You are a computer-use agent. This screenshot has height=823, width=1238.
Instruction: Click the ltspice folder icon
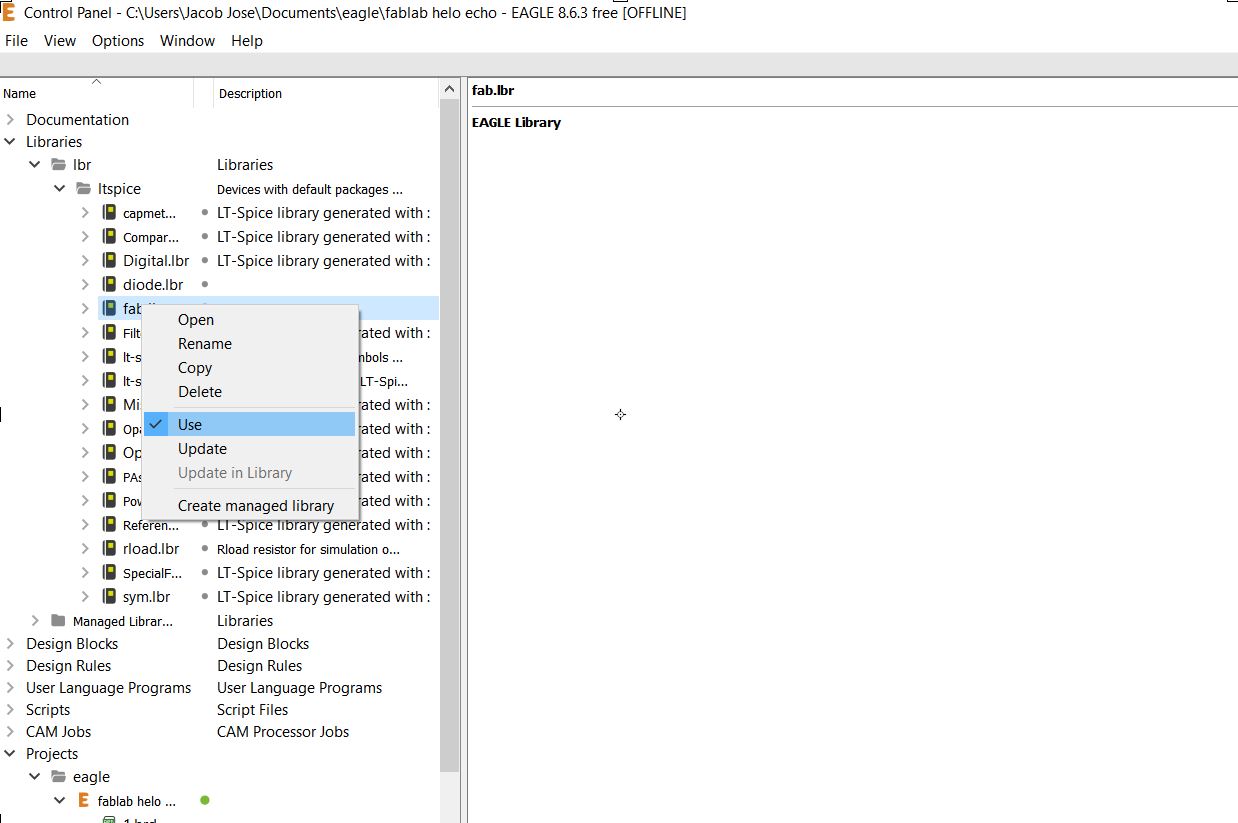tap(84, 188)
